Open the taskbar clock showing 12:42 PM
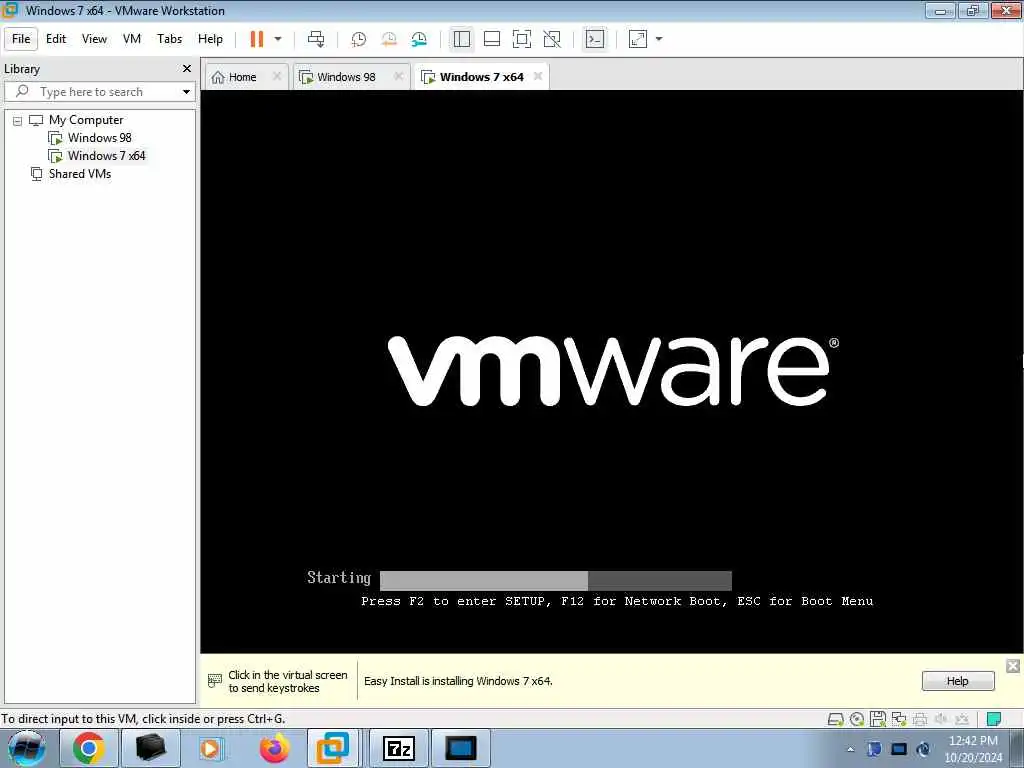Screen dimensions: 1024x768 973,748
